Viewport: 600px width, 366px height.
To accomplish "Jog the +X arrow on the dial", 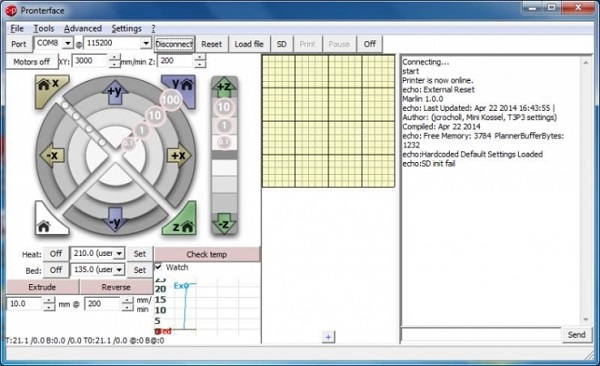I will [178, 155].
